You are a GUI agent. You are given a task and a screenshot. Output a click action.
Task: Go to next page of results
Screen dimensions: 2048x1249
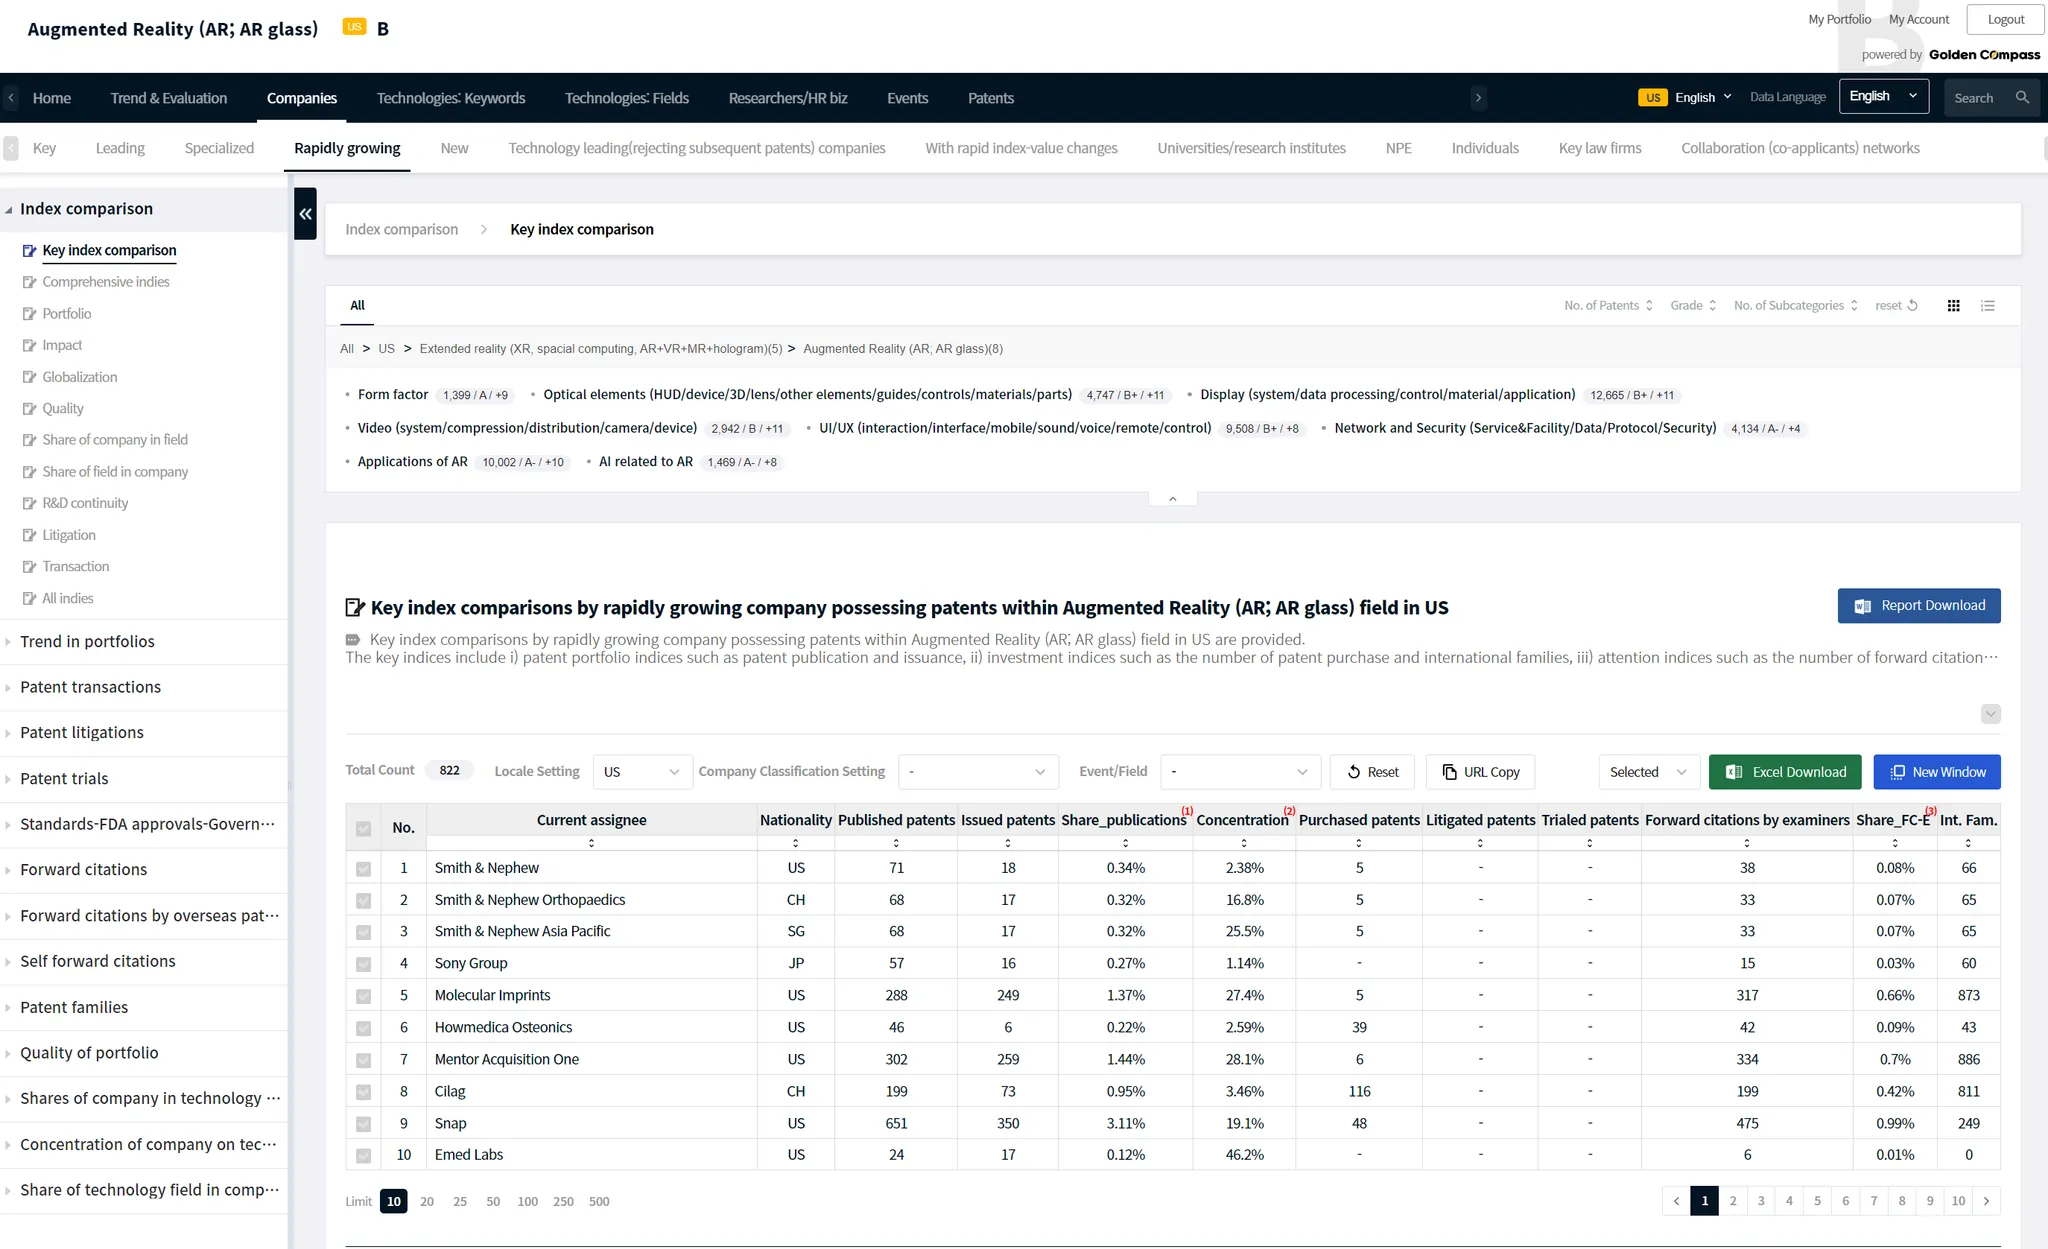point(1986,1201)
